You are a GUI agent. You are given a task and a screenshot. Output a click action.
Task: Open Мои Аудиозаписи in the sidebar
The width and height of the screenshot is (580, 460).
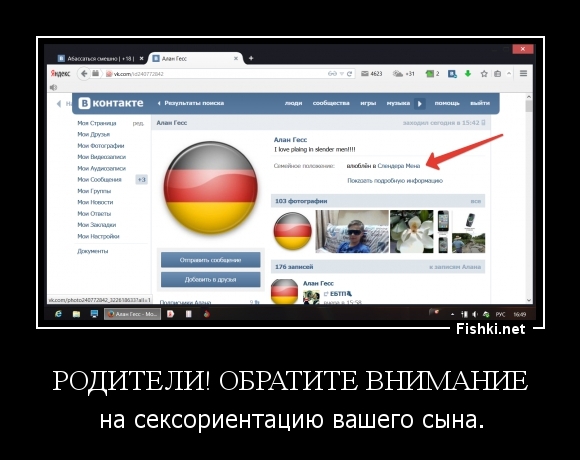102,168
